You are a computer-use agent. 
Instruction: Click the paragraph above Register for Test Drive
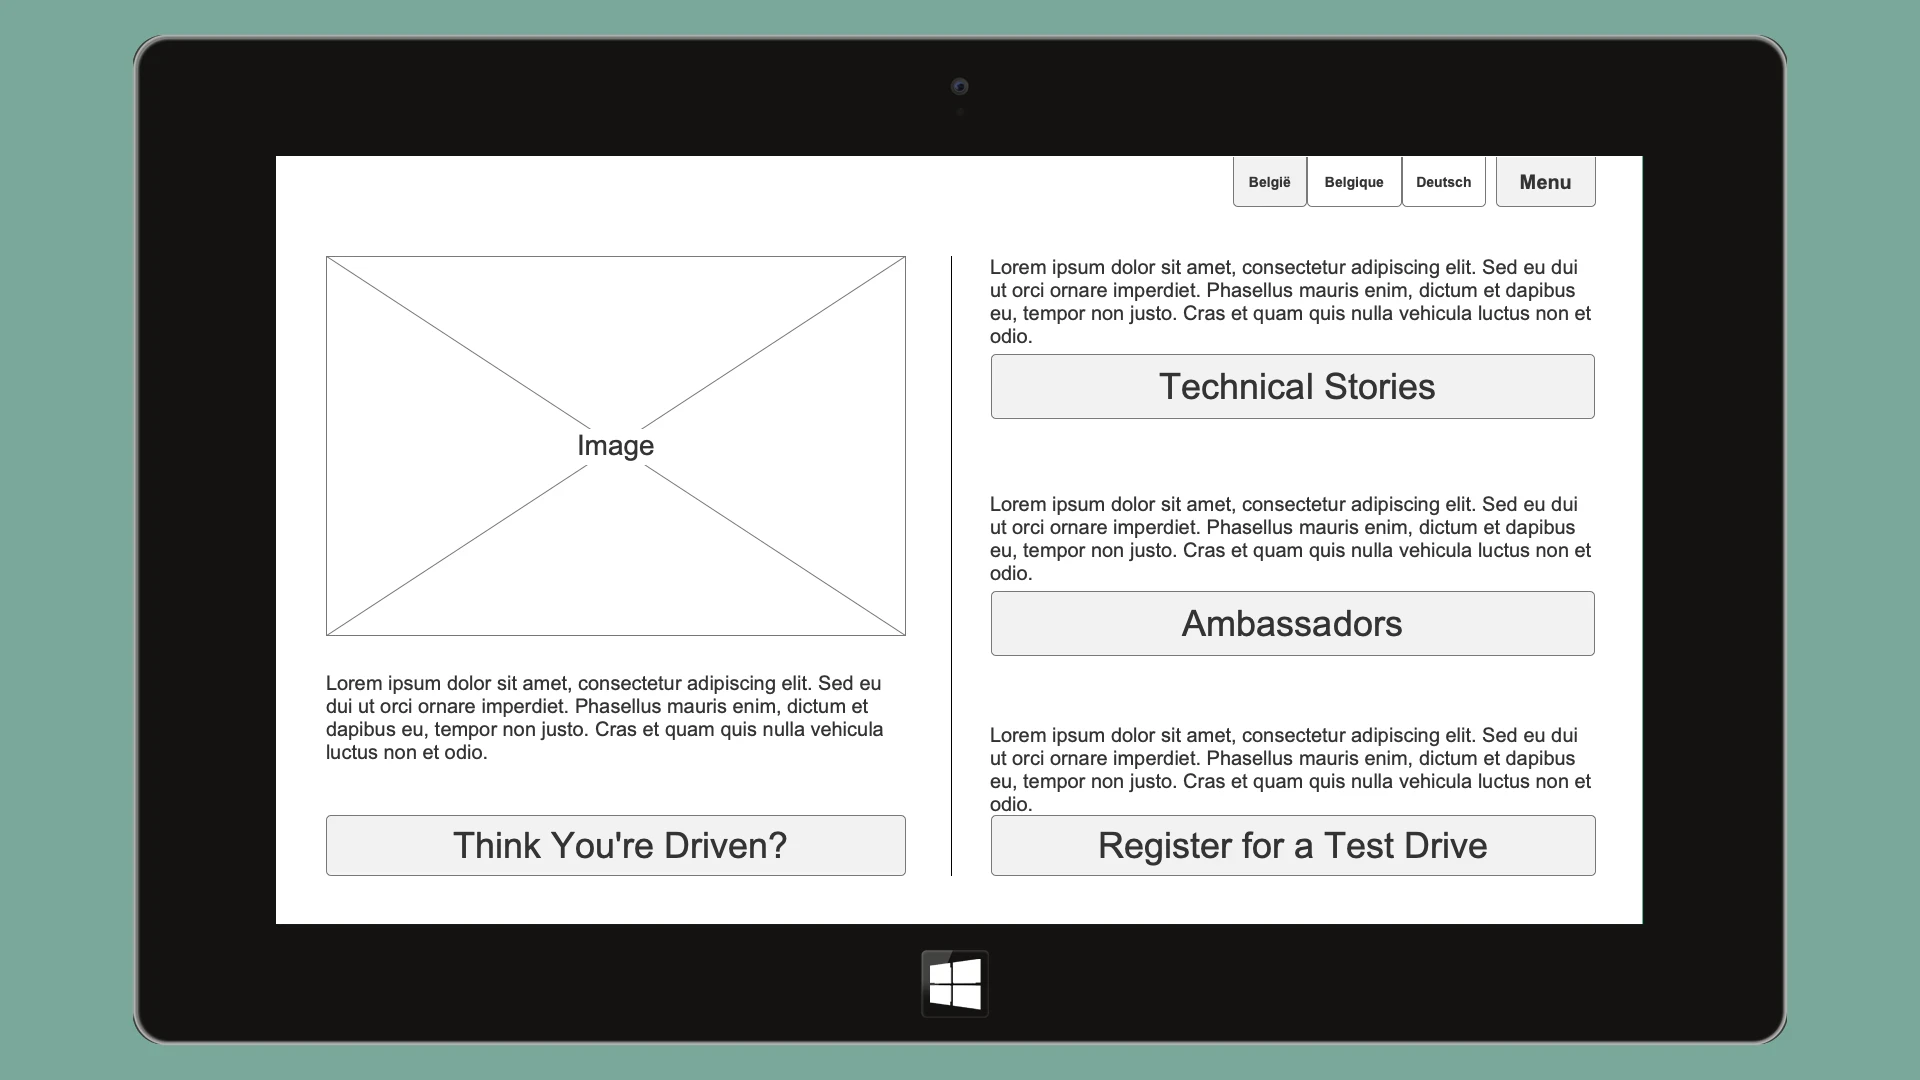pos(1288,769)
